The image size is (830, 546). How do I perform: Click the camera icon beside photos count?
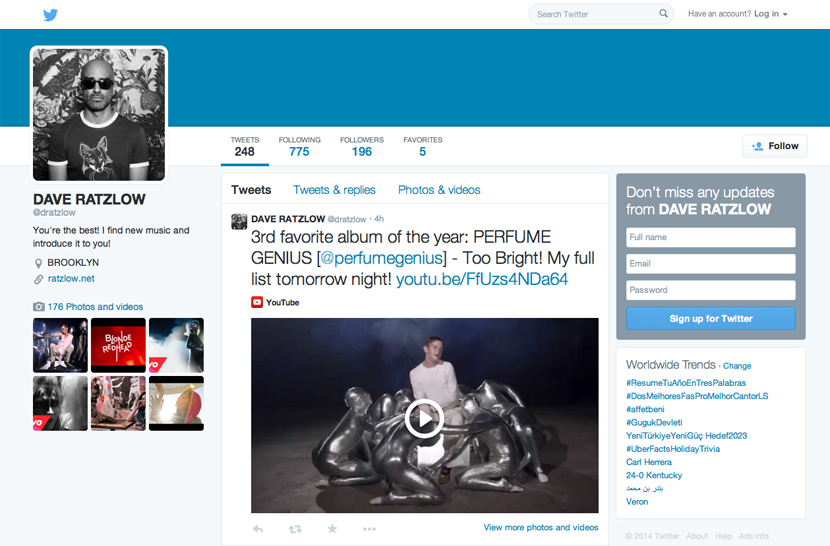(x=39, y=307)
